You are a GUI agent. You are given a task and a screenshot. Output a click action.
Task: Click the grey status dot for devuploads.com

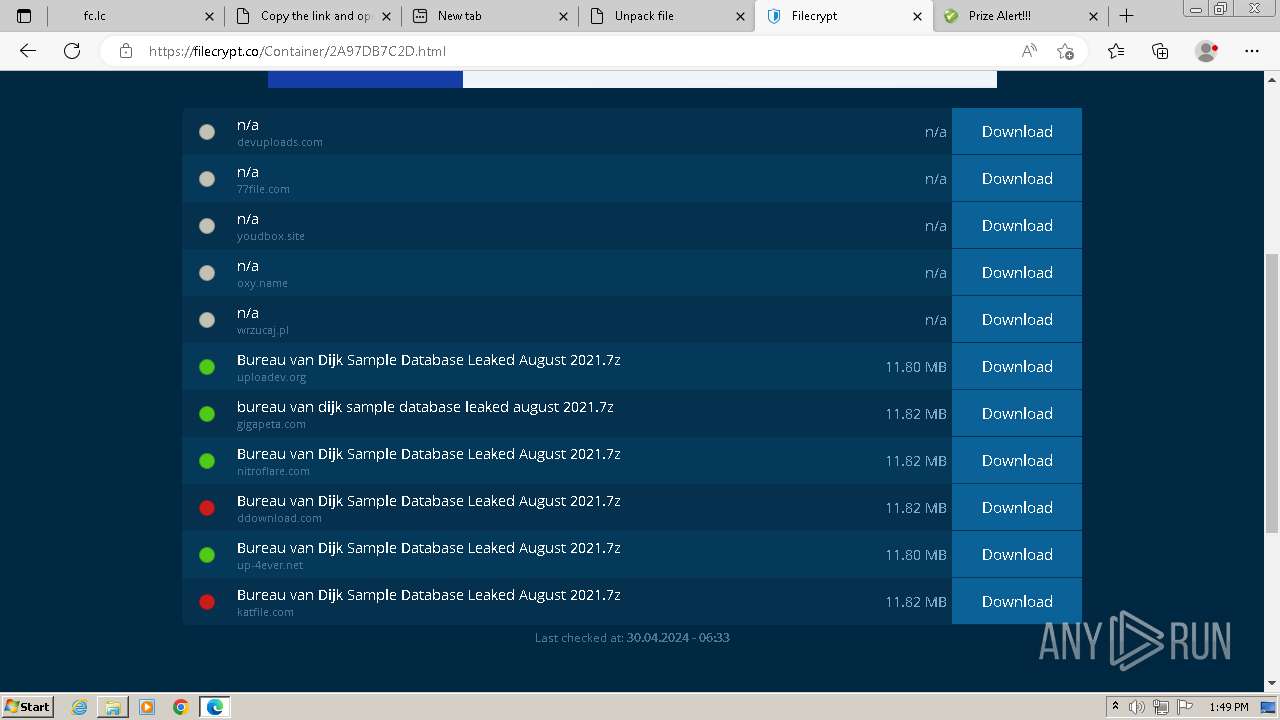[x=207, y=132]
